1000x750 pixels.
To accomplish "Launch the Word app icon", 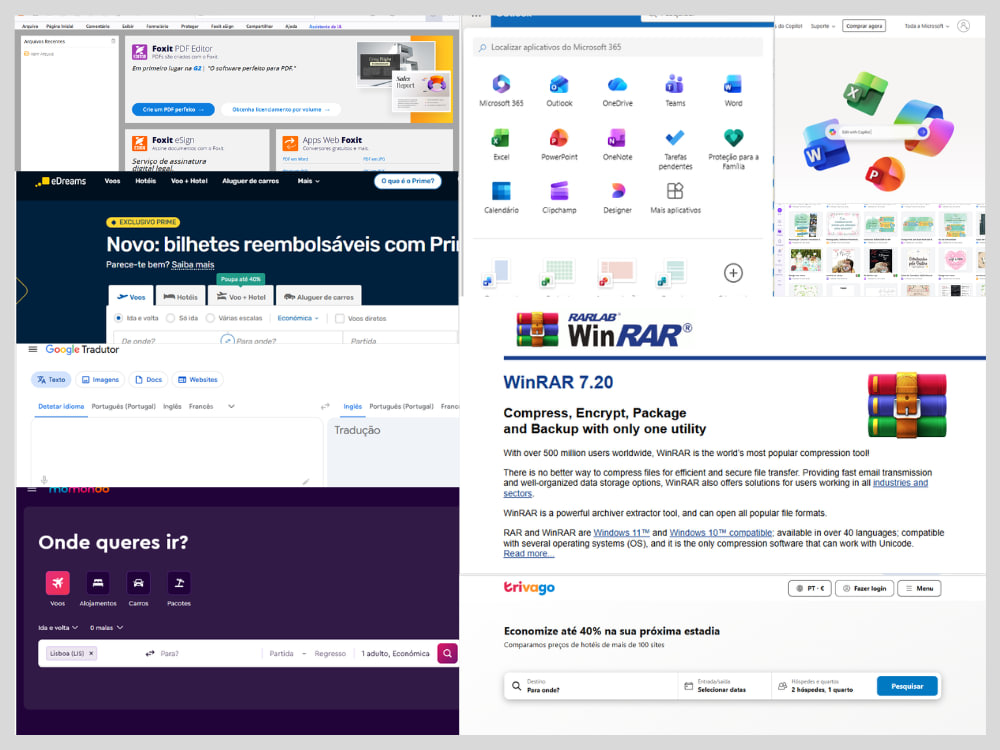I will click(x=733, y=84).
